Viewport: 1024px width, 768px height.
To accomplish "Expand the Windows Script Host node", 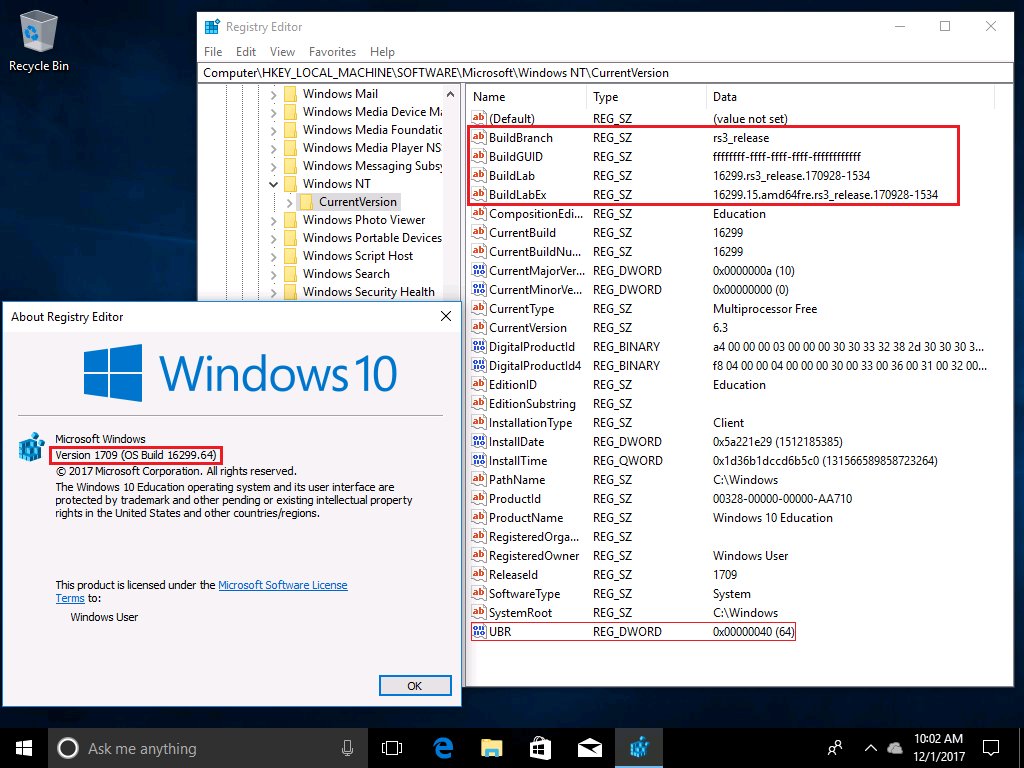I will pos(273,257).
